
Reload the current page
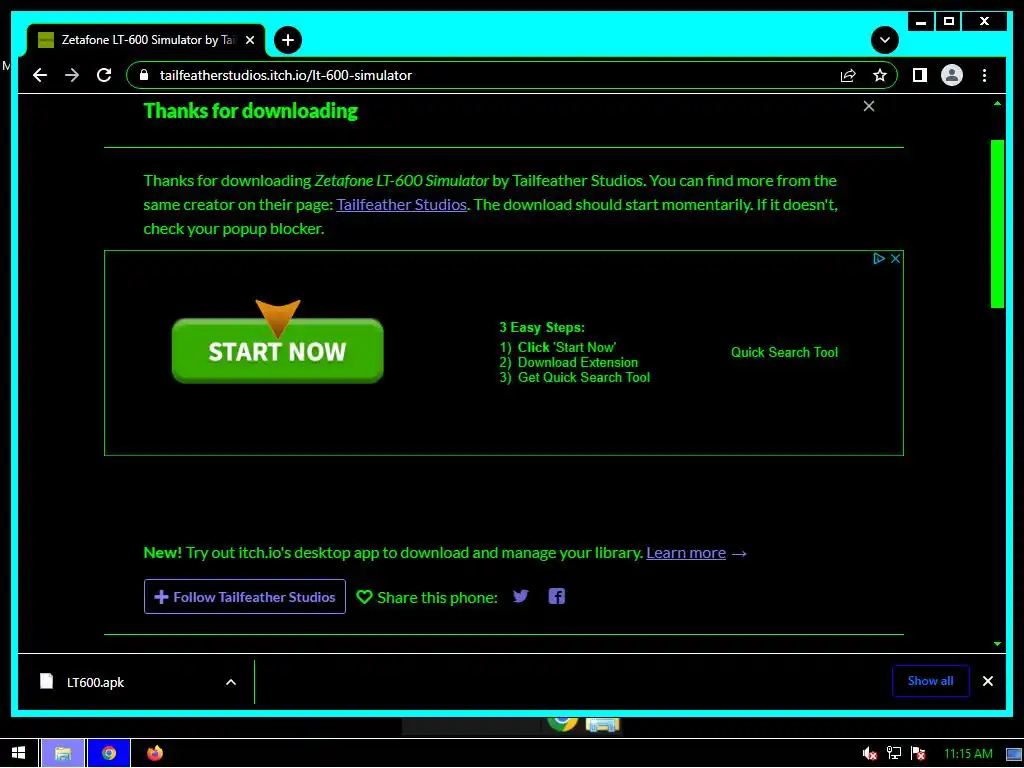104,75
